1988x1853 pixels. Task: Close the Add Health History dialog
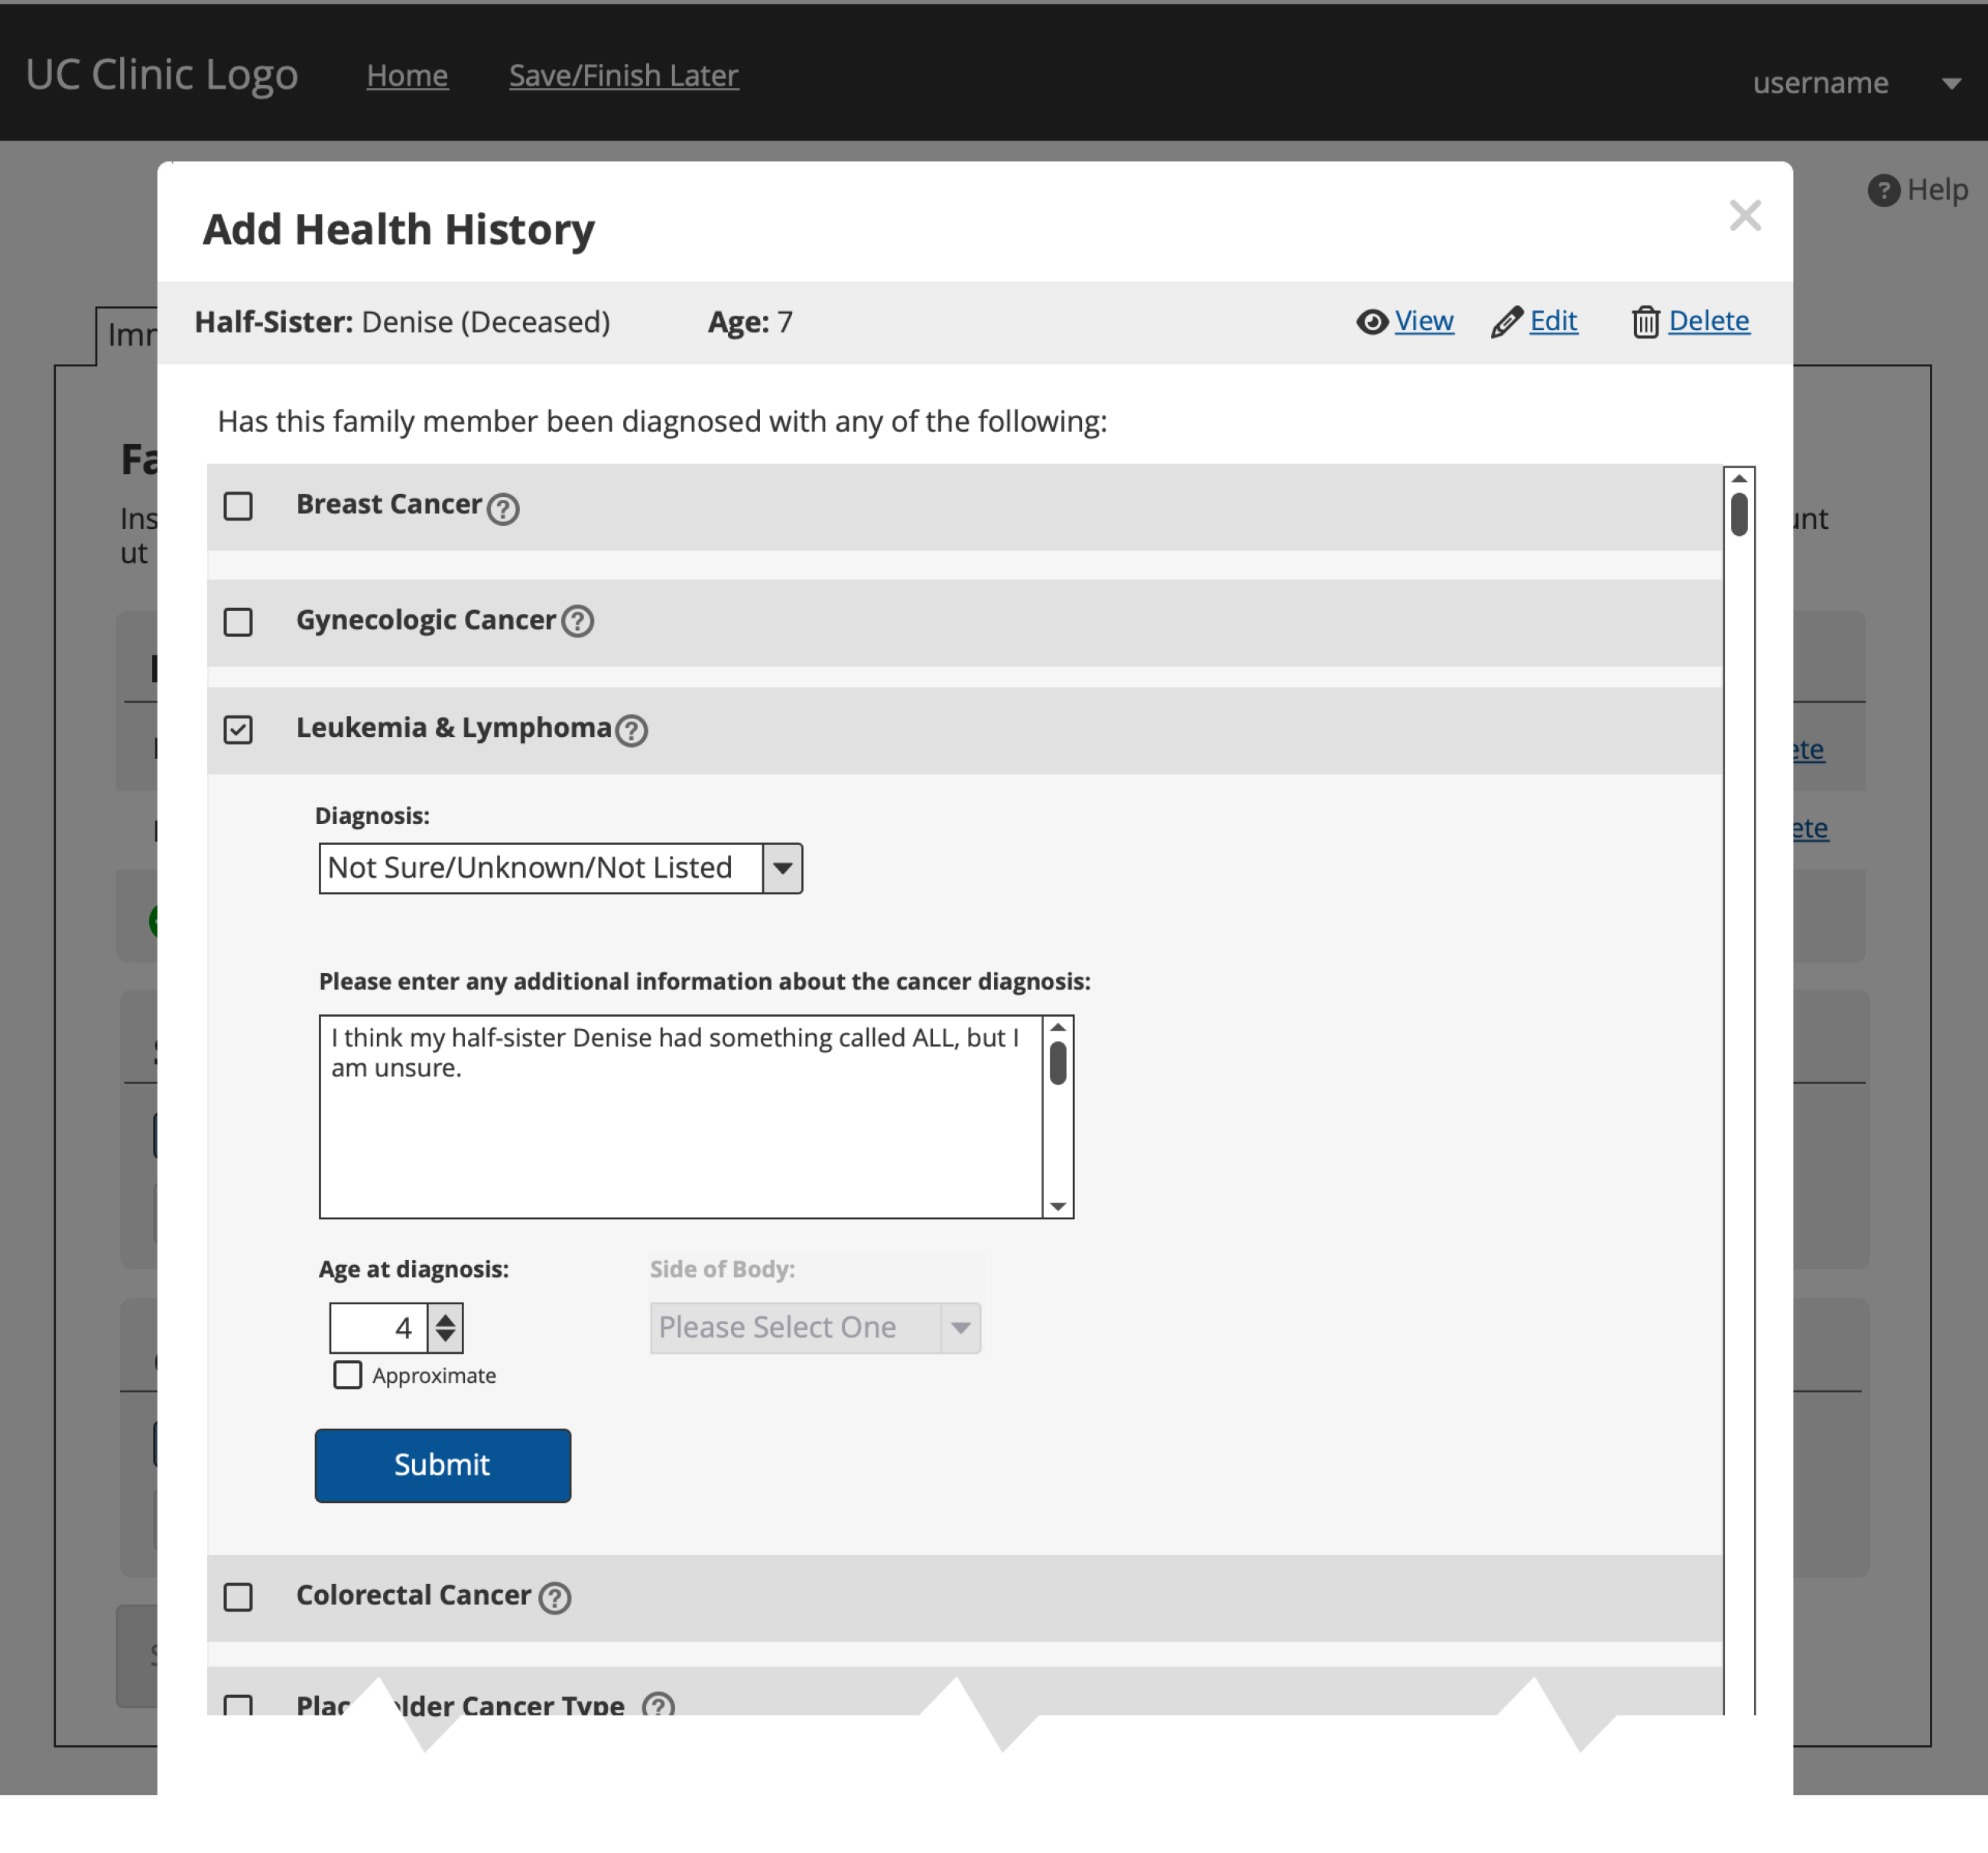click(1745, 215)
